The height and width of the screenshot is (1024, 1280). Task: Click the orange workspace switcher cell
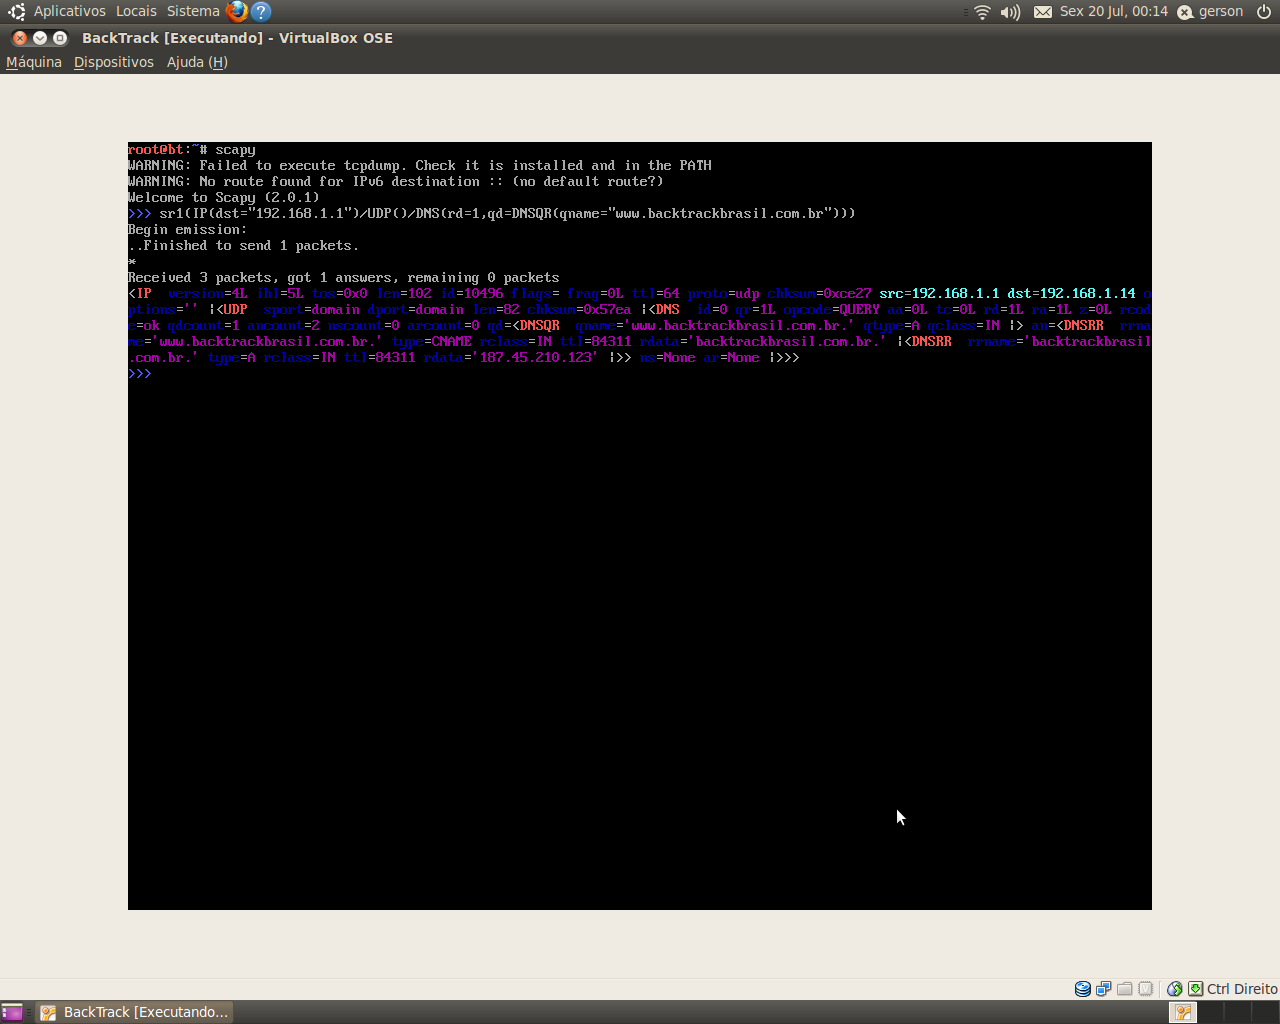point(1183,1012)
